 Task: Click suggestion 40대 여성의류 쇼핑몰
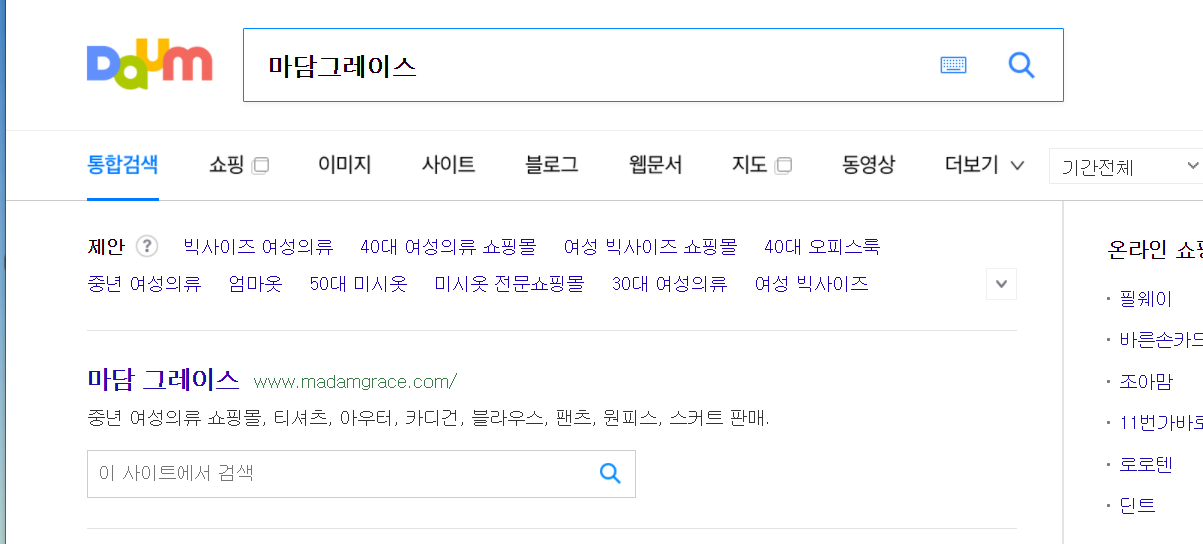coord(448,246)
